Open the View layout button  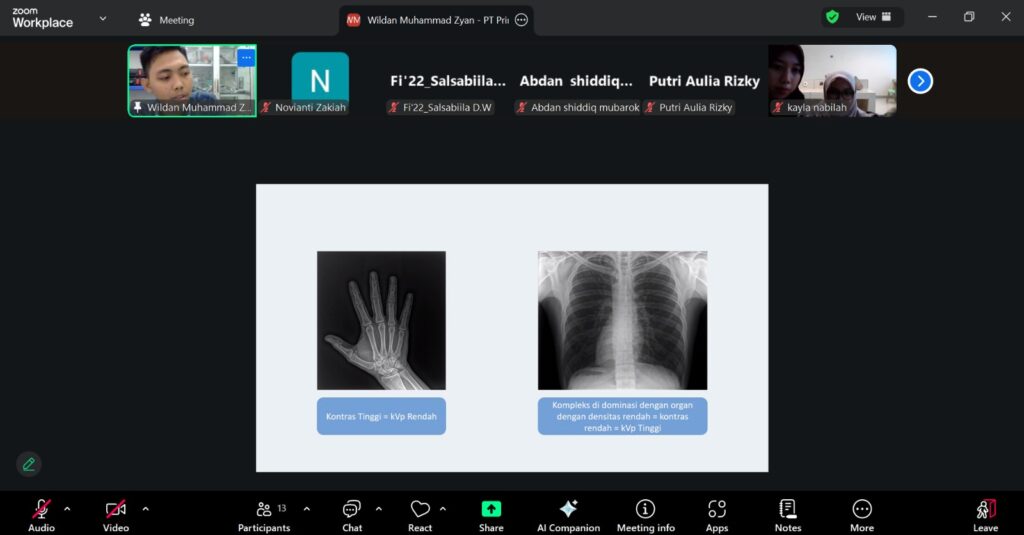[864, 17]
